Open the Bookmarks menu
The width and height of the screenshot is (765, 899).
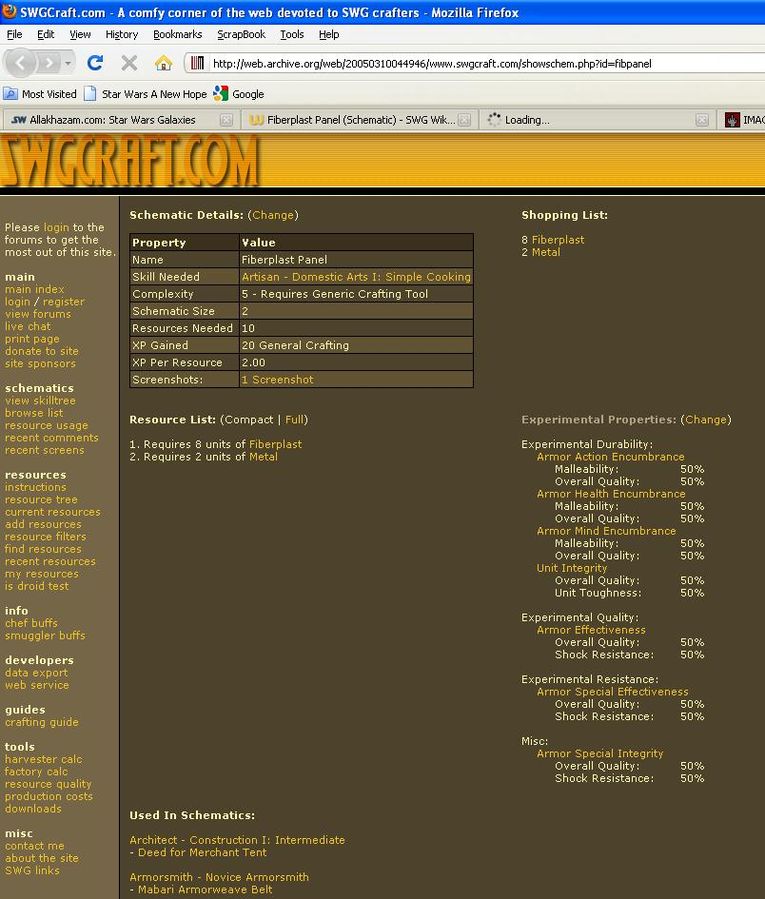pos(177,34)
